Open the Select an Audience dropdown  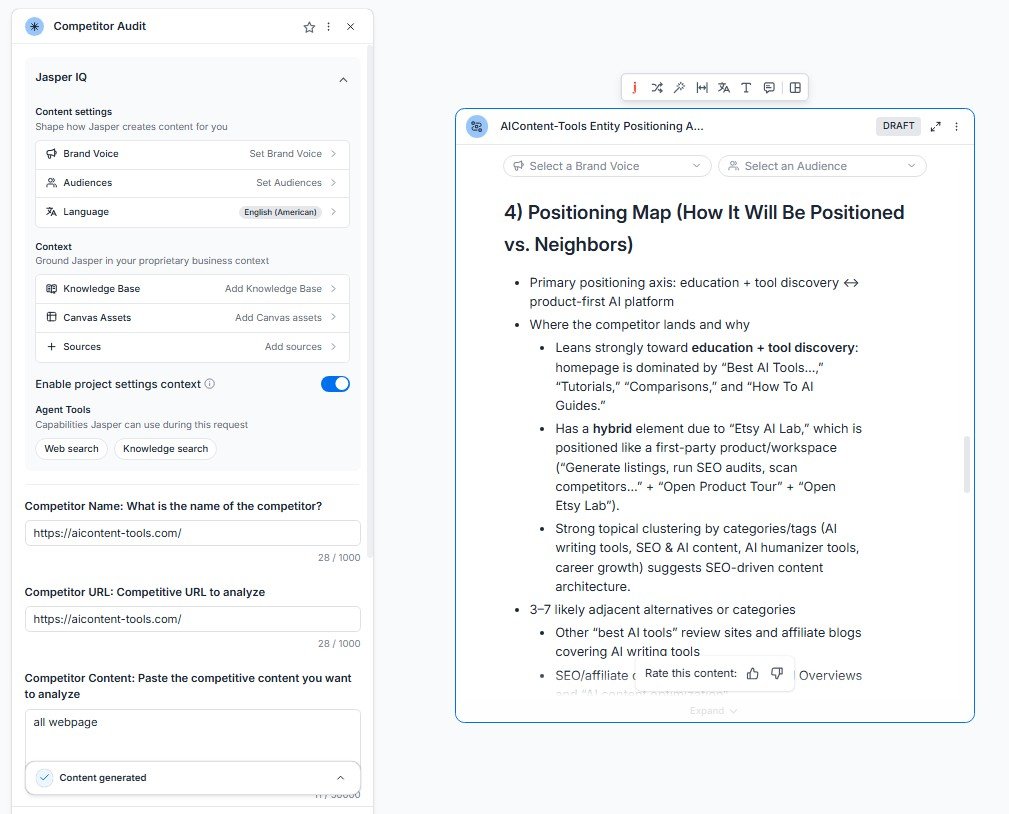(x=822, y=166)
